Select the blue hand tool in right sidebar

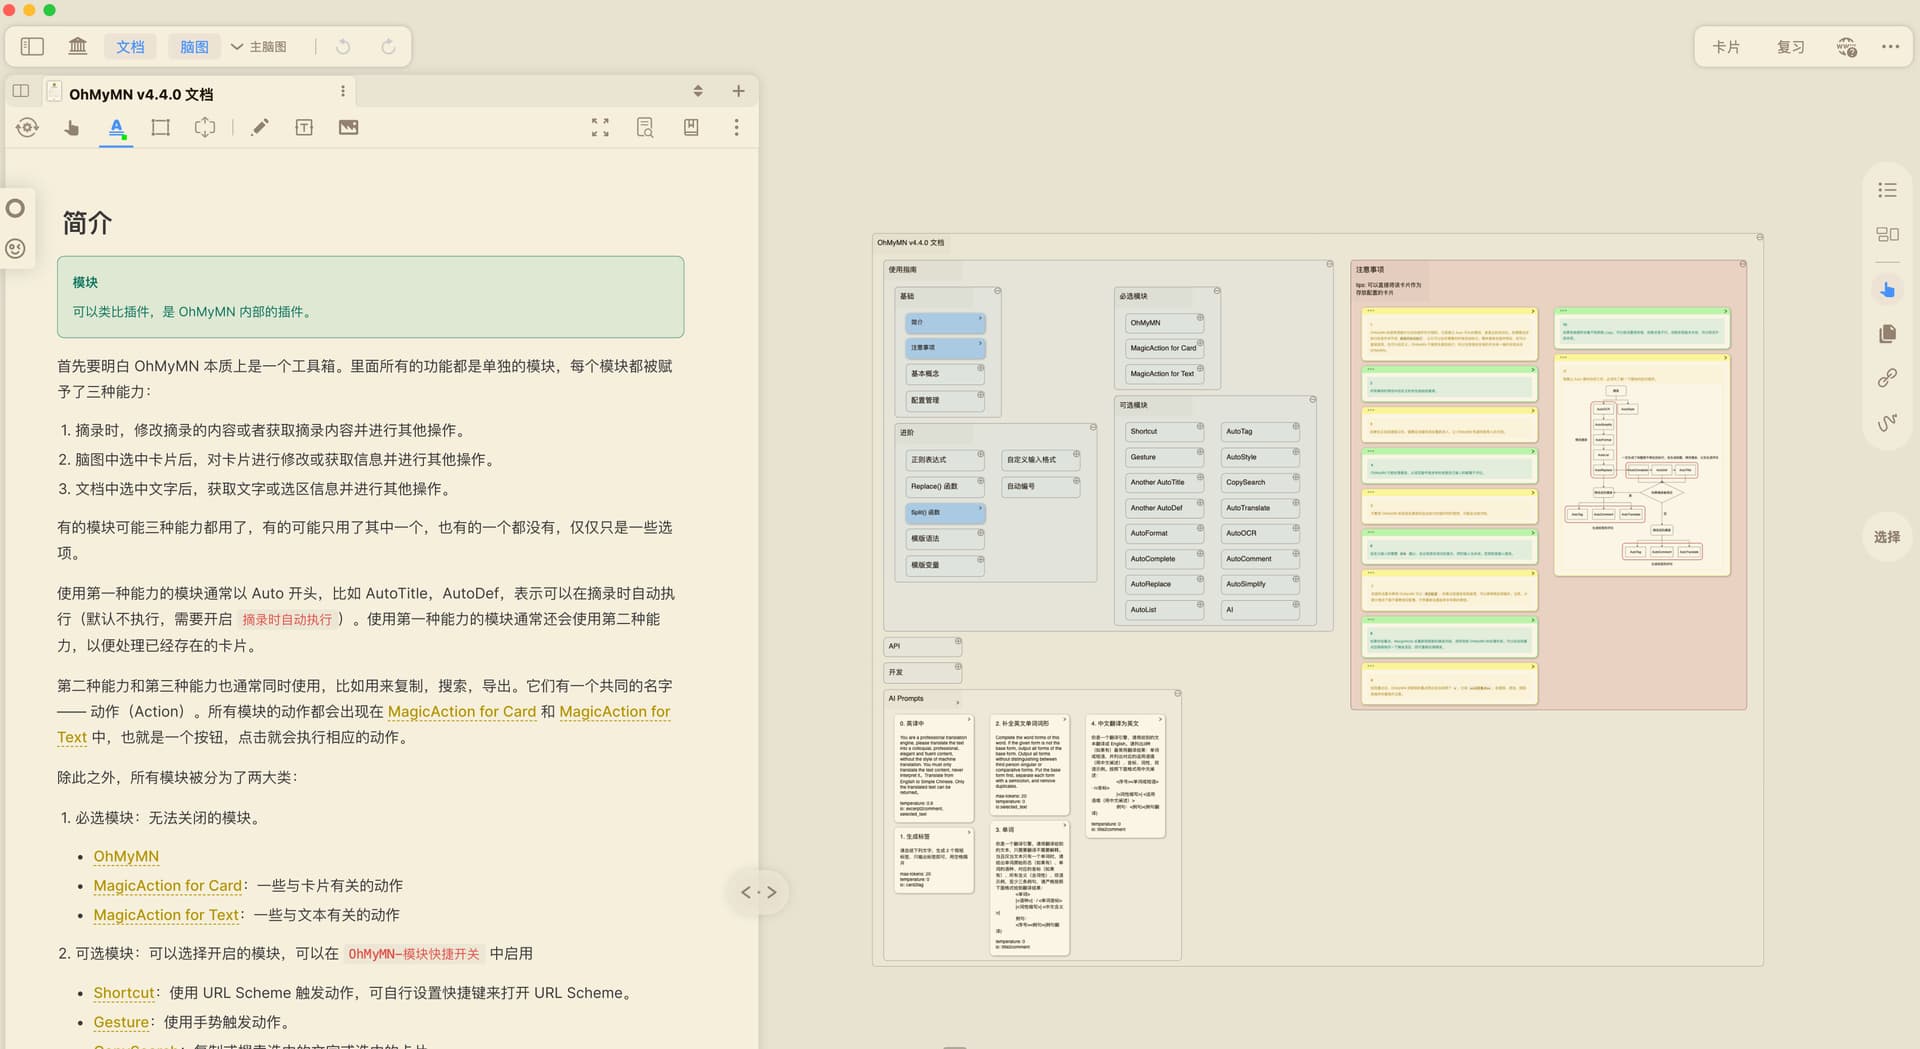click(x=1887, y=289)
